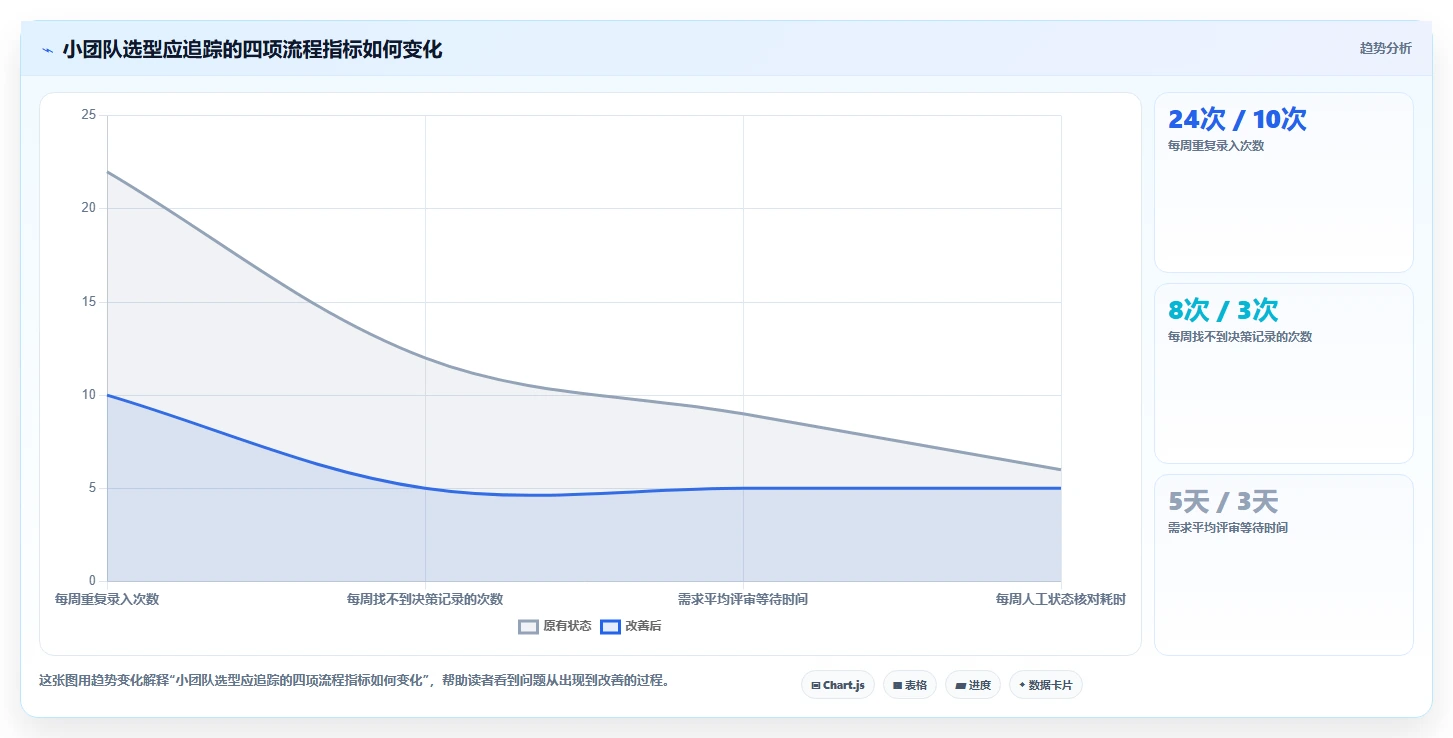Click the axis label 需求平均评审等待时间

click(743, 599)
